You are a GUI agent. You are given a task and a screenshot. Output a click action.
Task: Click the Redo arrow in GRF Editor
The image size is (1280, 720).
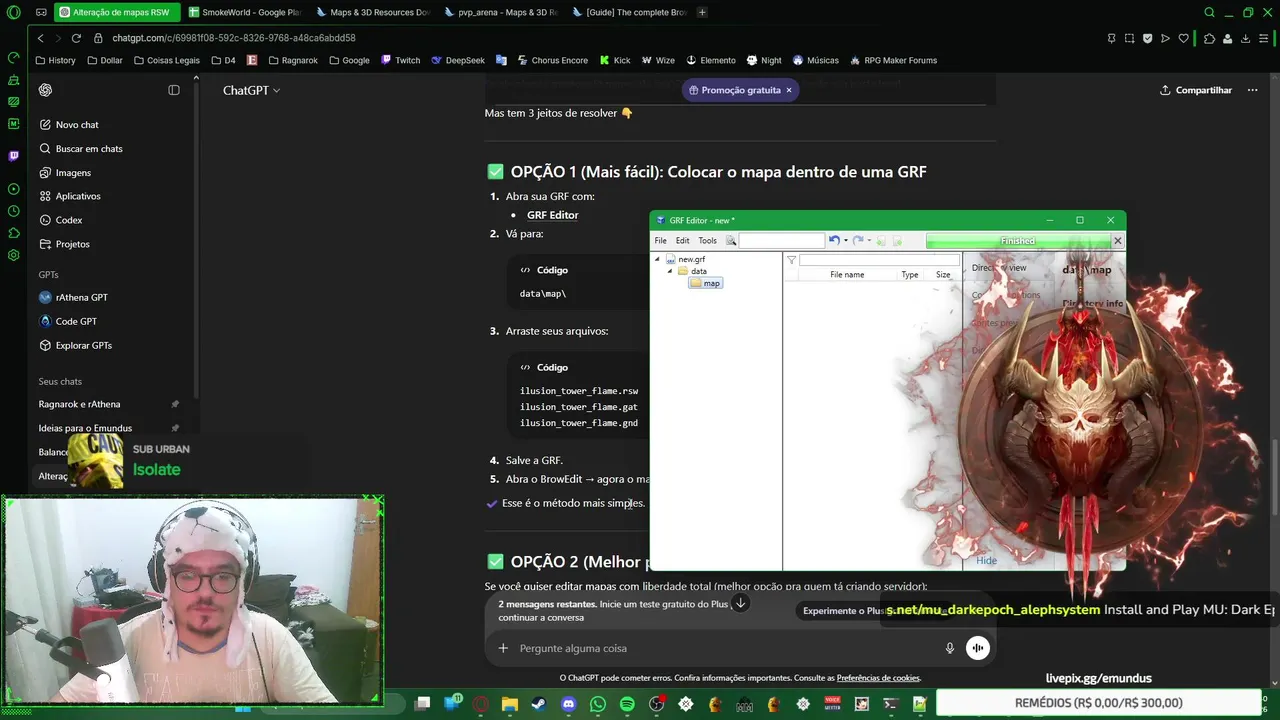pos(857,241)
